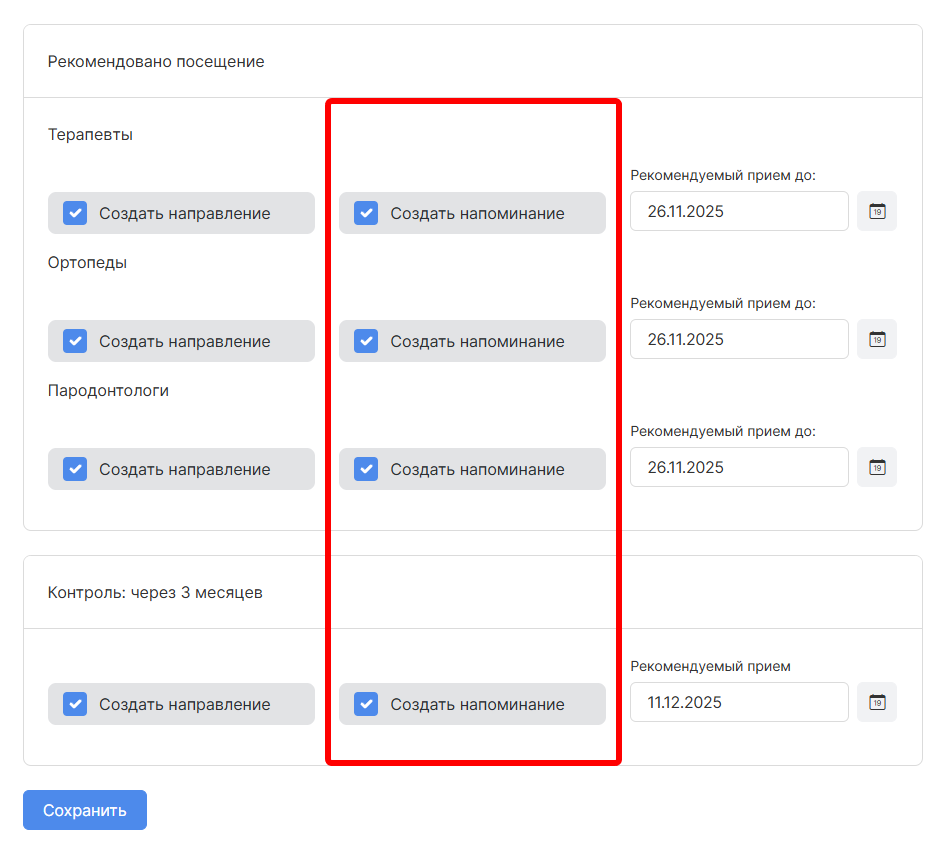
Task: Disable Создать напоминание for Пародонтологи
Action: point(366,469)
